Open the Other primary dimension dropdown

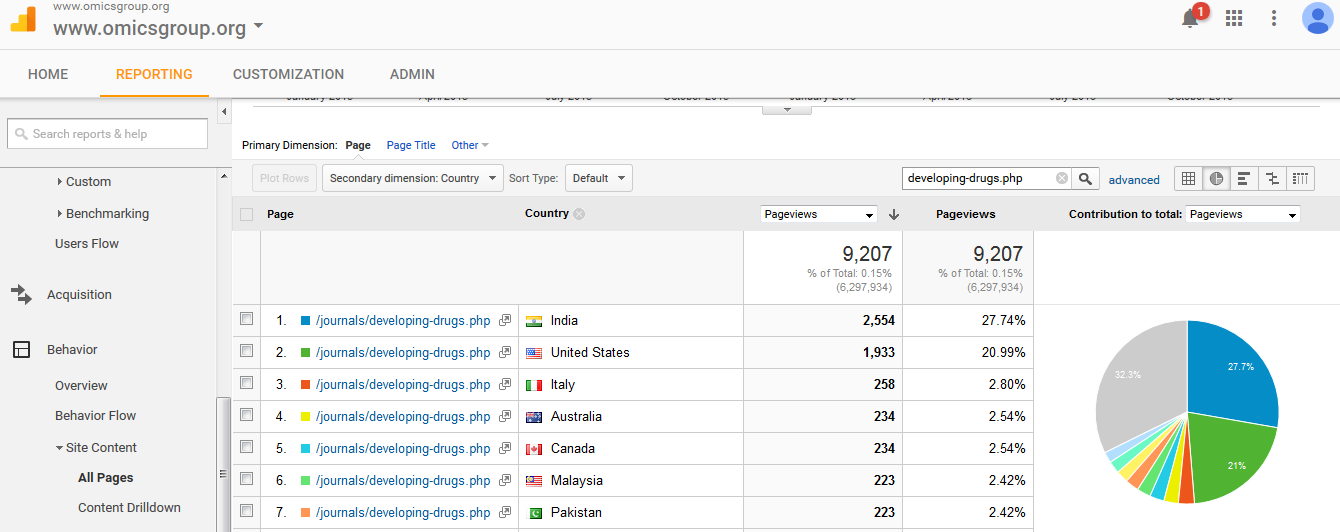point(470,145)
